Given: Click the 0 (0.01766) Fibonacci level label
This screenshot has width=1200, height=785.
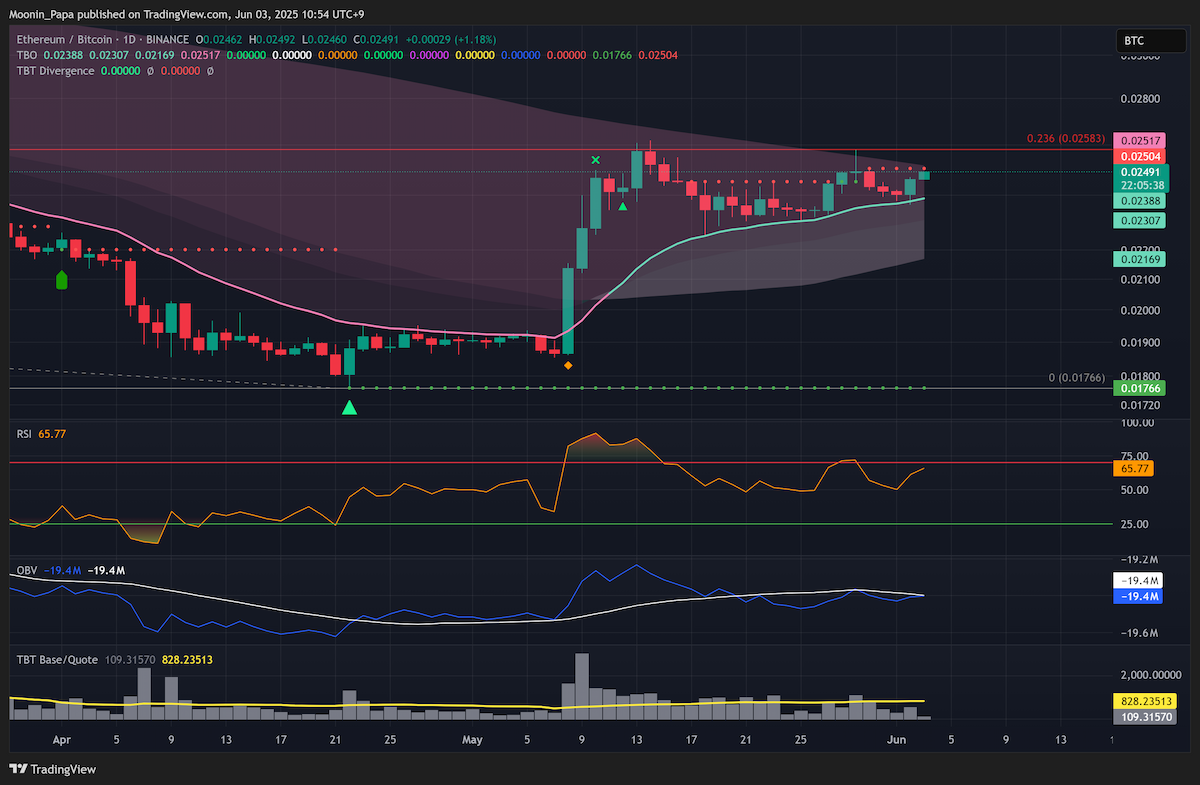Looking at the screenshot, I should click(x=1077, y=376).
